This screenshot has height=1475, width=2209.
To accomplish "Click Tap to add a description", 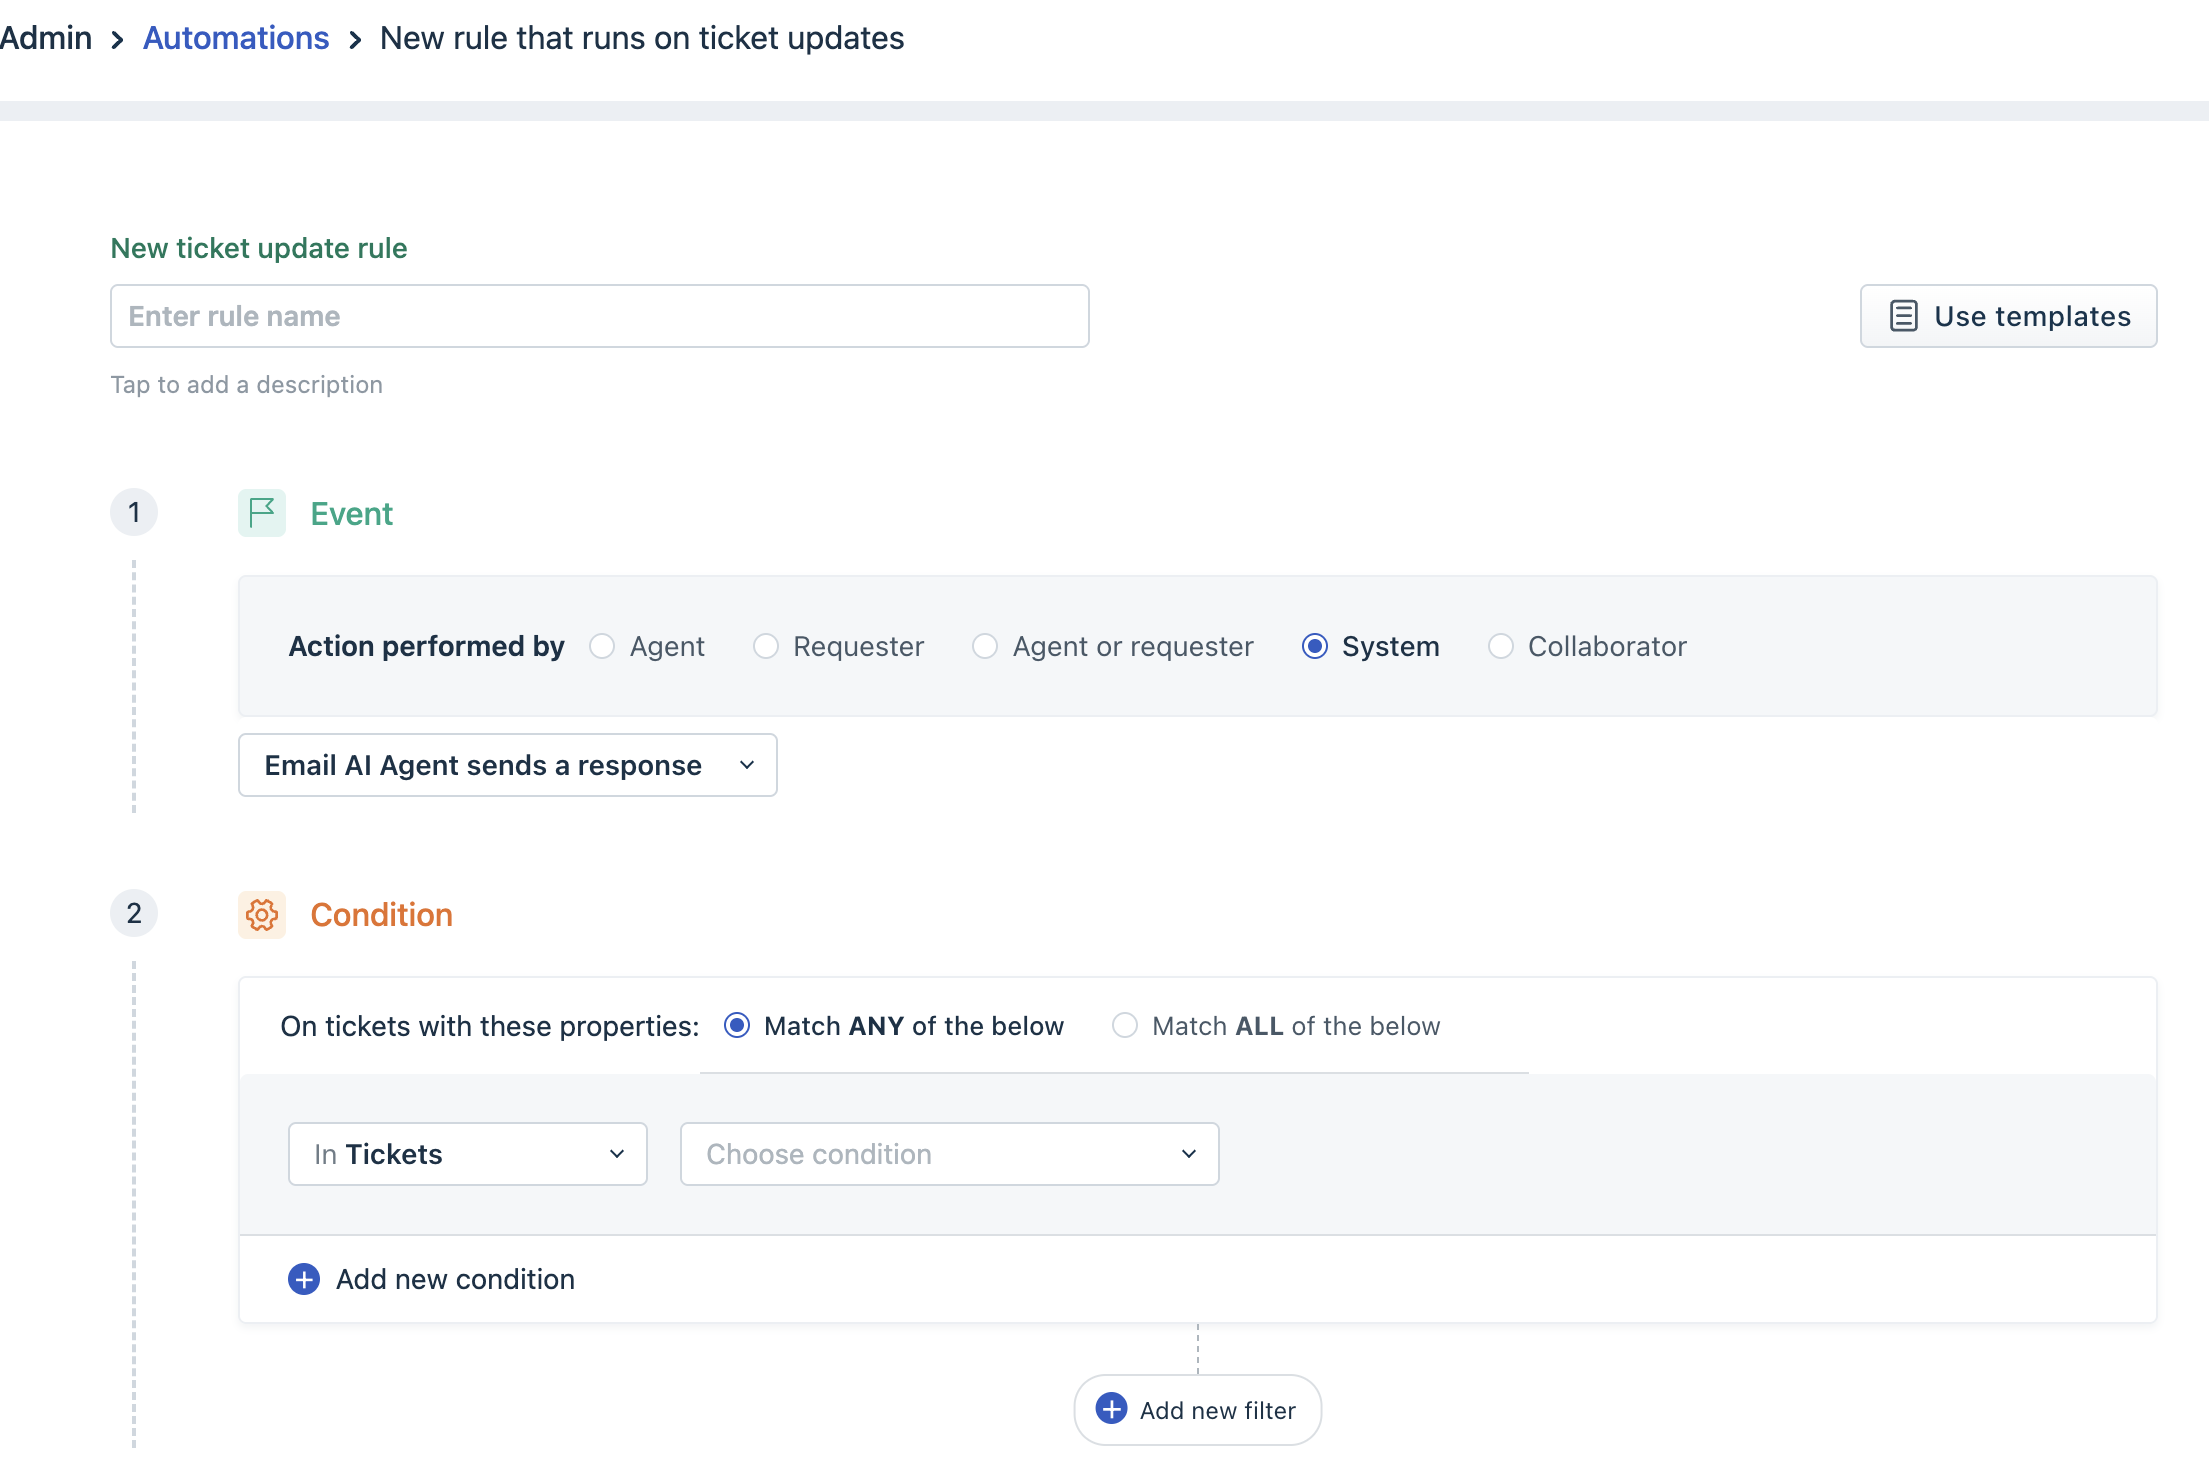I will point(246,385).
